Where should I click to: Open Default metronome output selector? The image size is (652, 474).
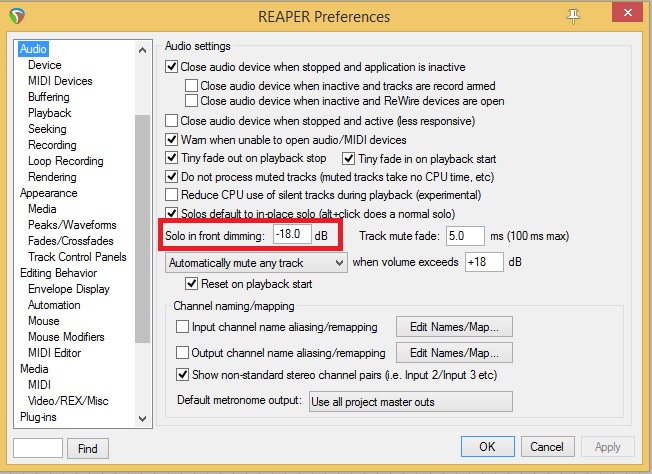point(410,402)
